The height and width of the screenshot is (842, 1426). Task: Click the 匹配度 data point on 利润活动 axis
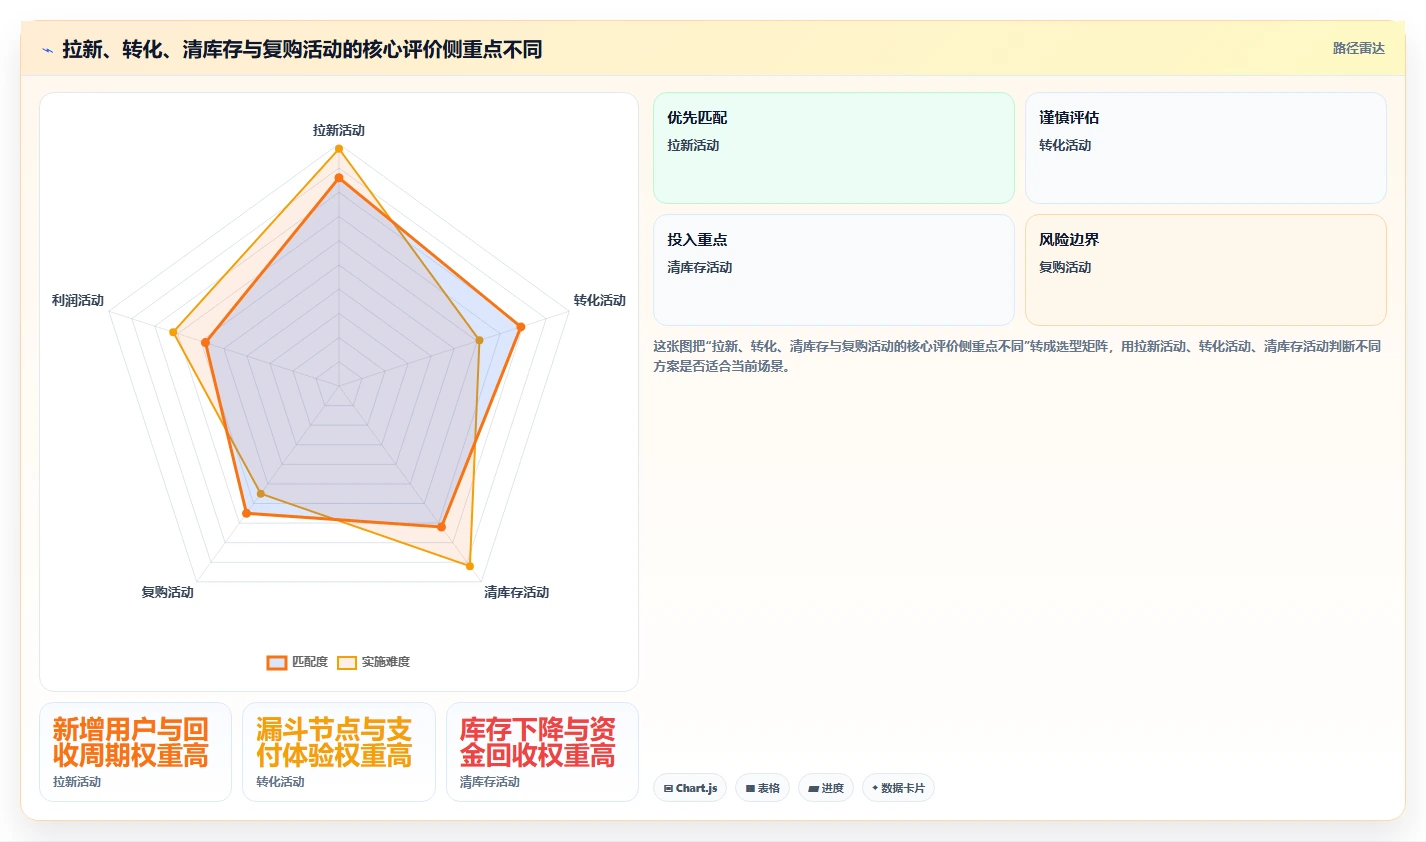click(x=206, y=342)
